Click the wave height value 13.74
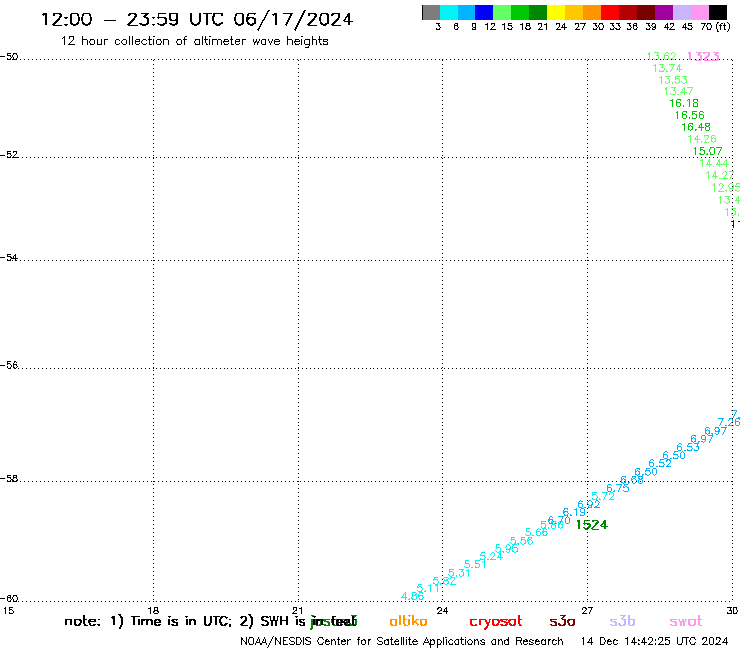 click(x=667, y=68)
